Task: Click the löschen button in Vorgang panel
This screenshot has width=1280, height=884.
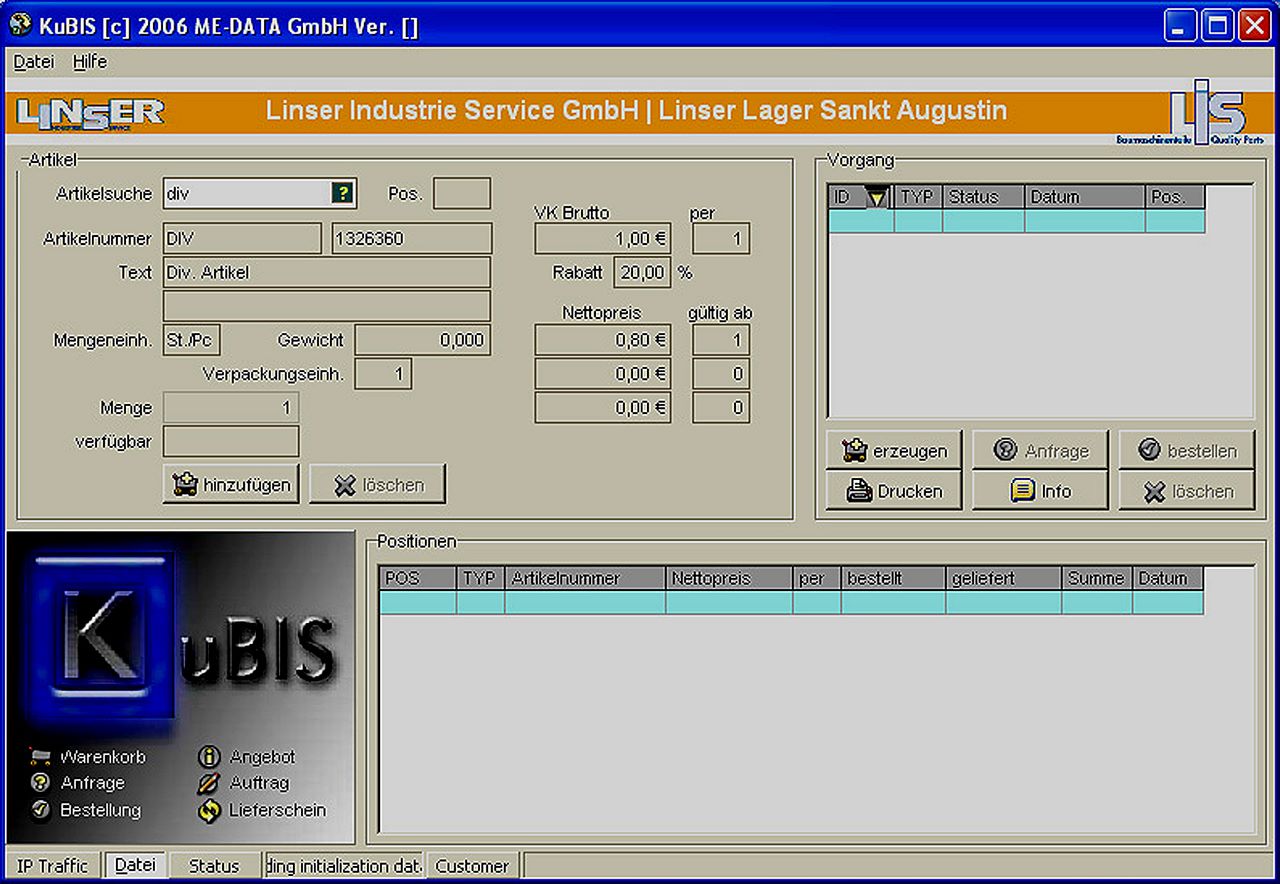Action: point(1186,491)
